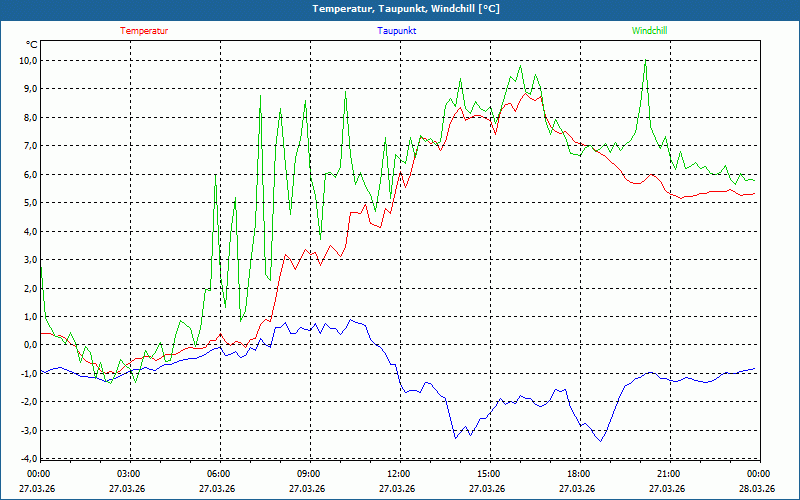
Task: Click the 03:00 x-axis time label
Action: tap(129, 473)
